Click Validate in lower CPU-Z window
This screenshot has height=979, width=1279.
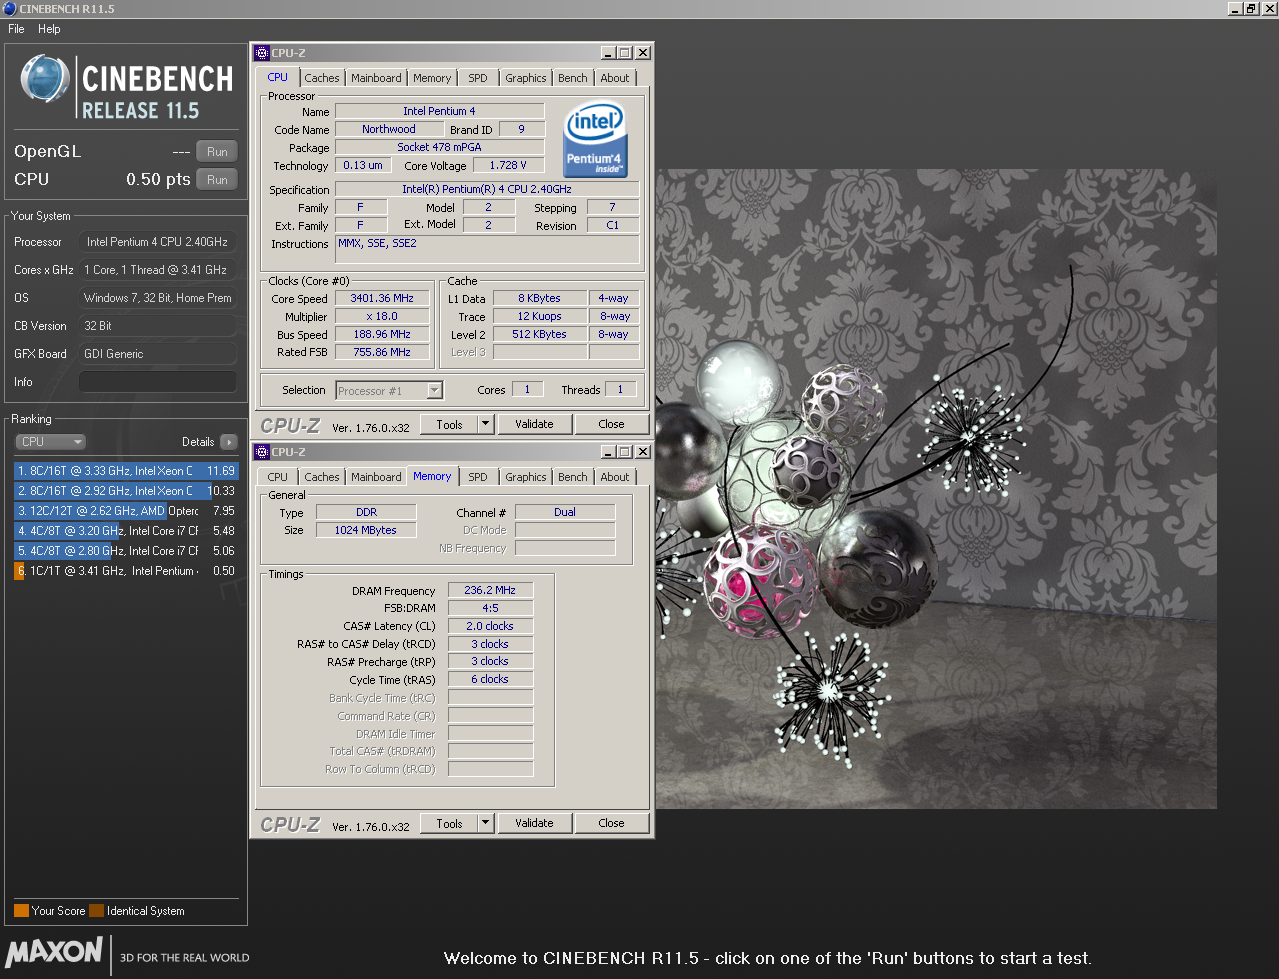(x=534, y=823)
